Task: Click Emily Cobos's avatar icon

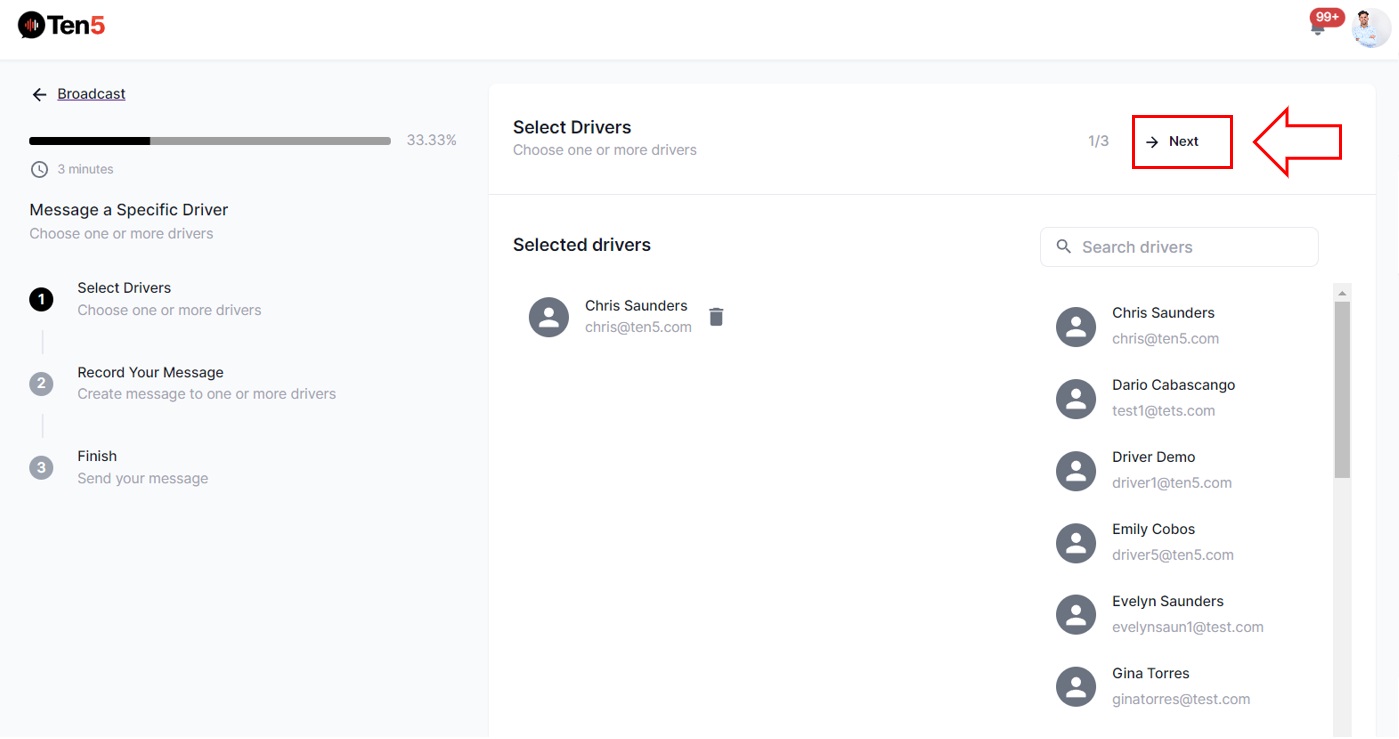Action: coord(1076,543)
